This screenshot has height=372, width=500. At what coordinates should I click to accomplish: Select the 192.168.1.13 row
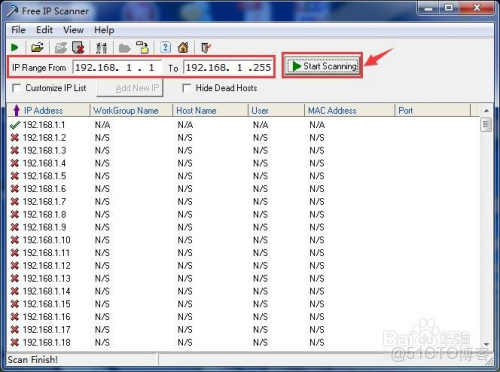click(243, 278)
